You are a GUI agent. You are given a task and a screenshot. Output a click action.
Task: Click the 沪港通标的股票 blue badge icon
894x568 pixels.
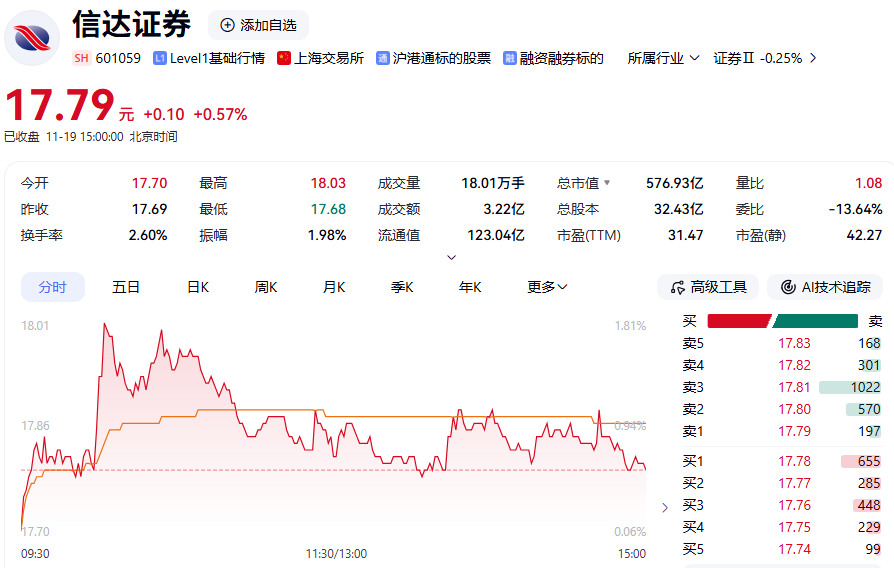383,58
